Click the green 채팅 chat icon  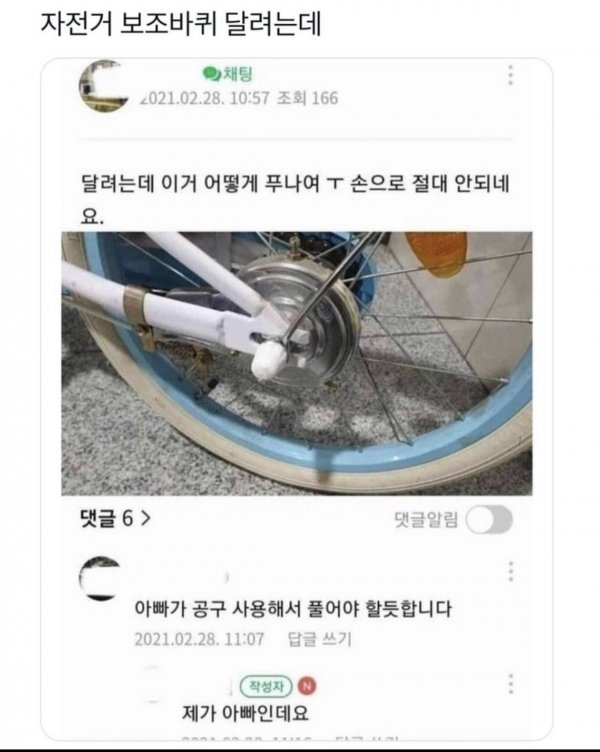point(211,74)
